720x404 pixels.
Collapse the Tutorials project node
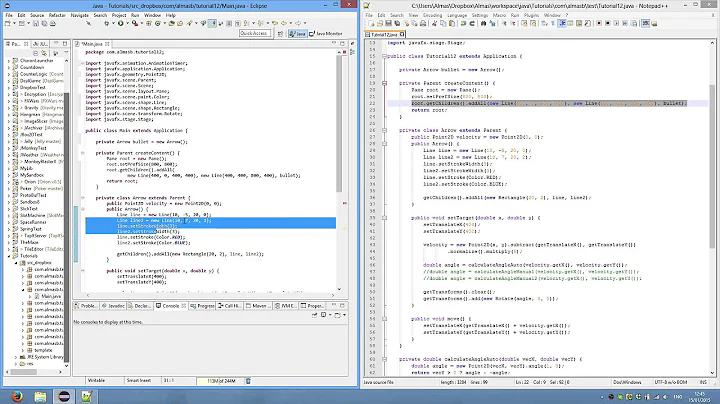(x=9, y=256)
